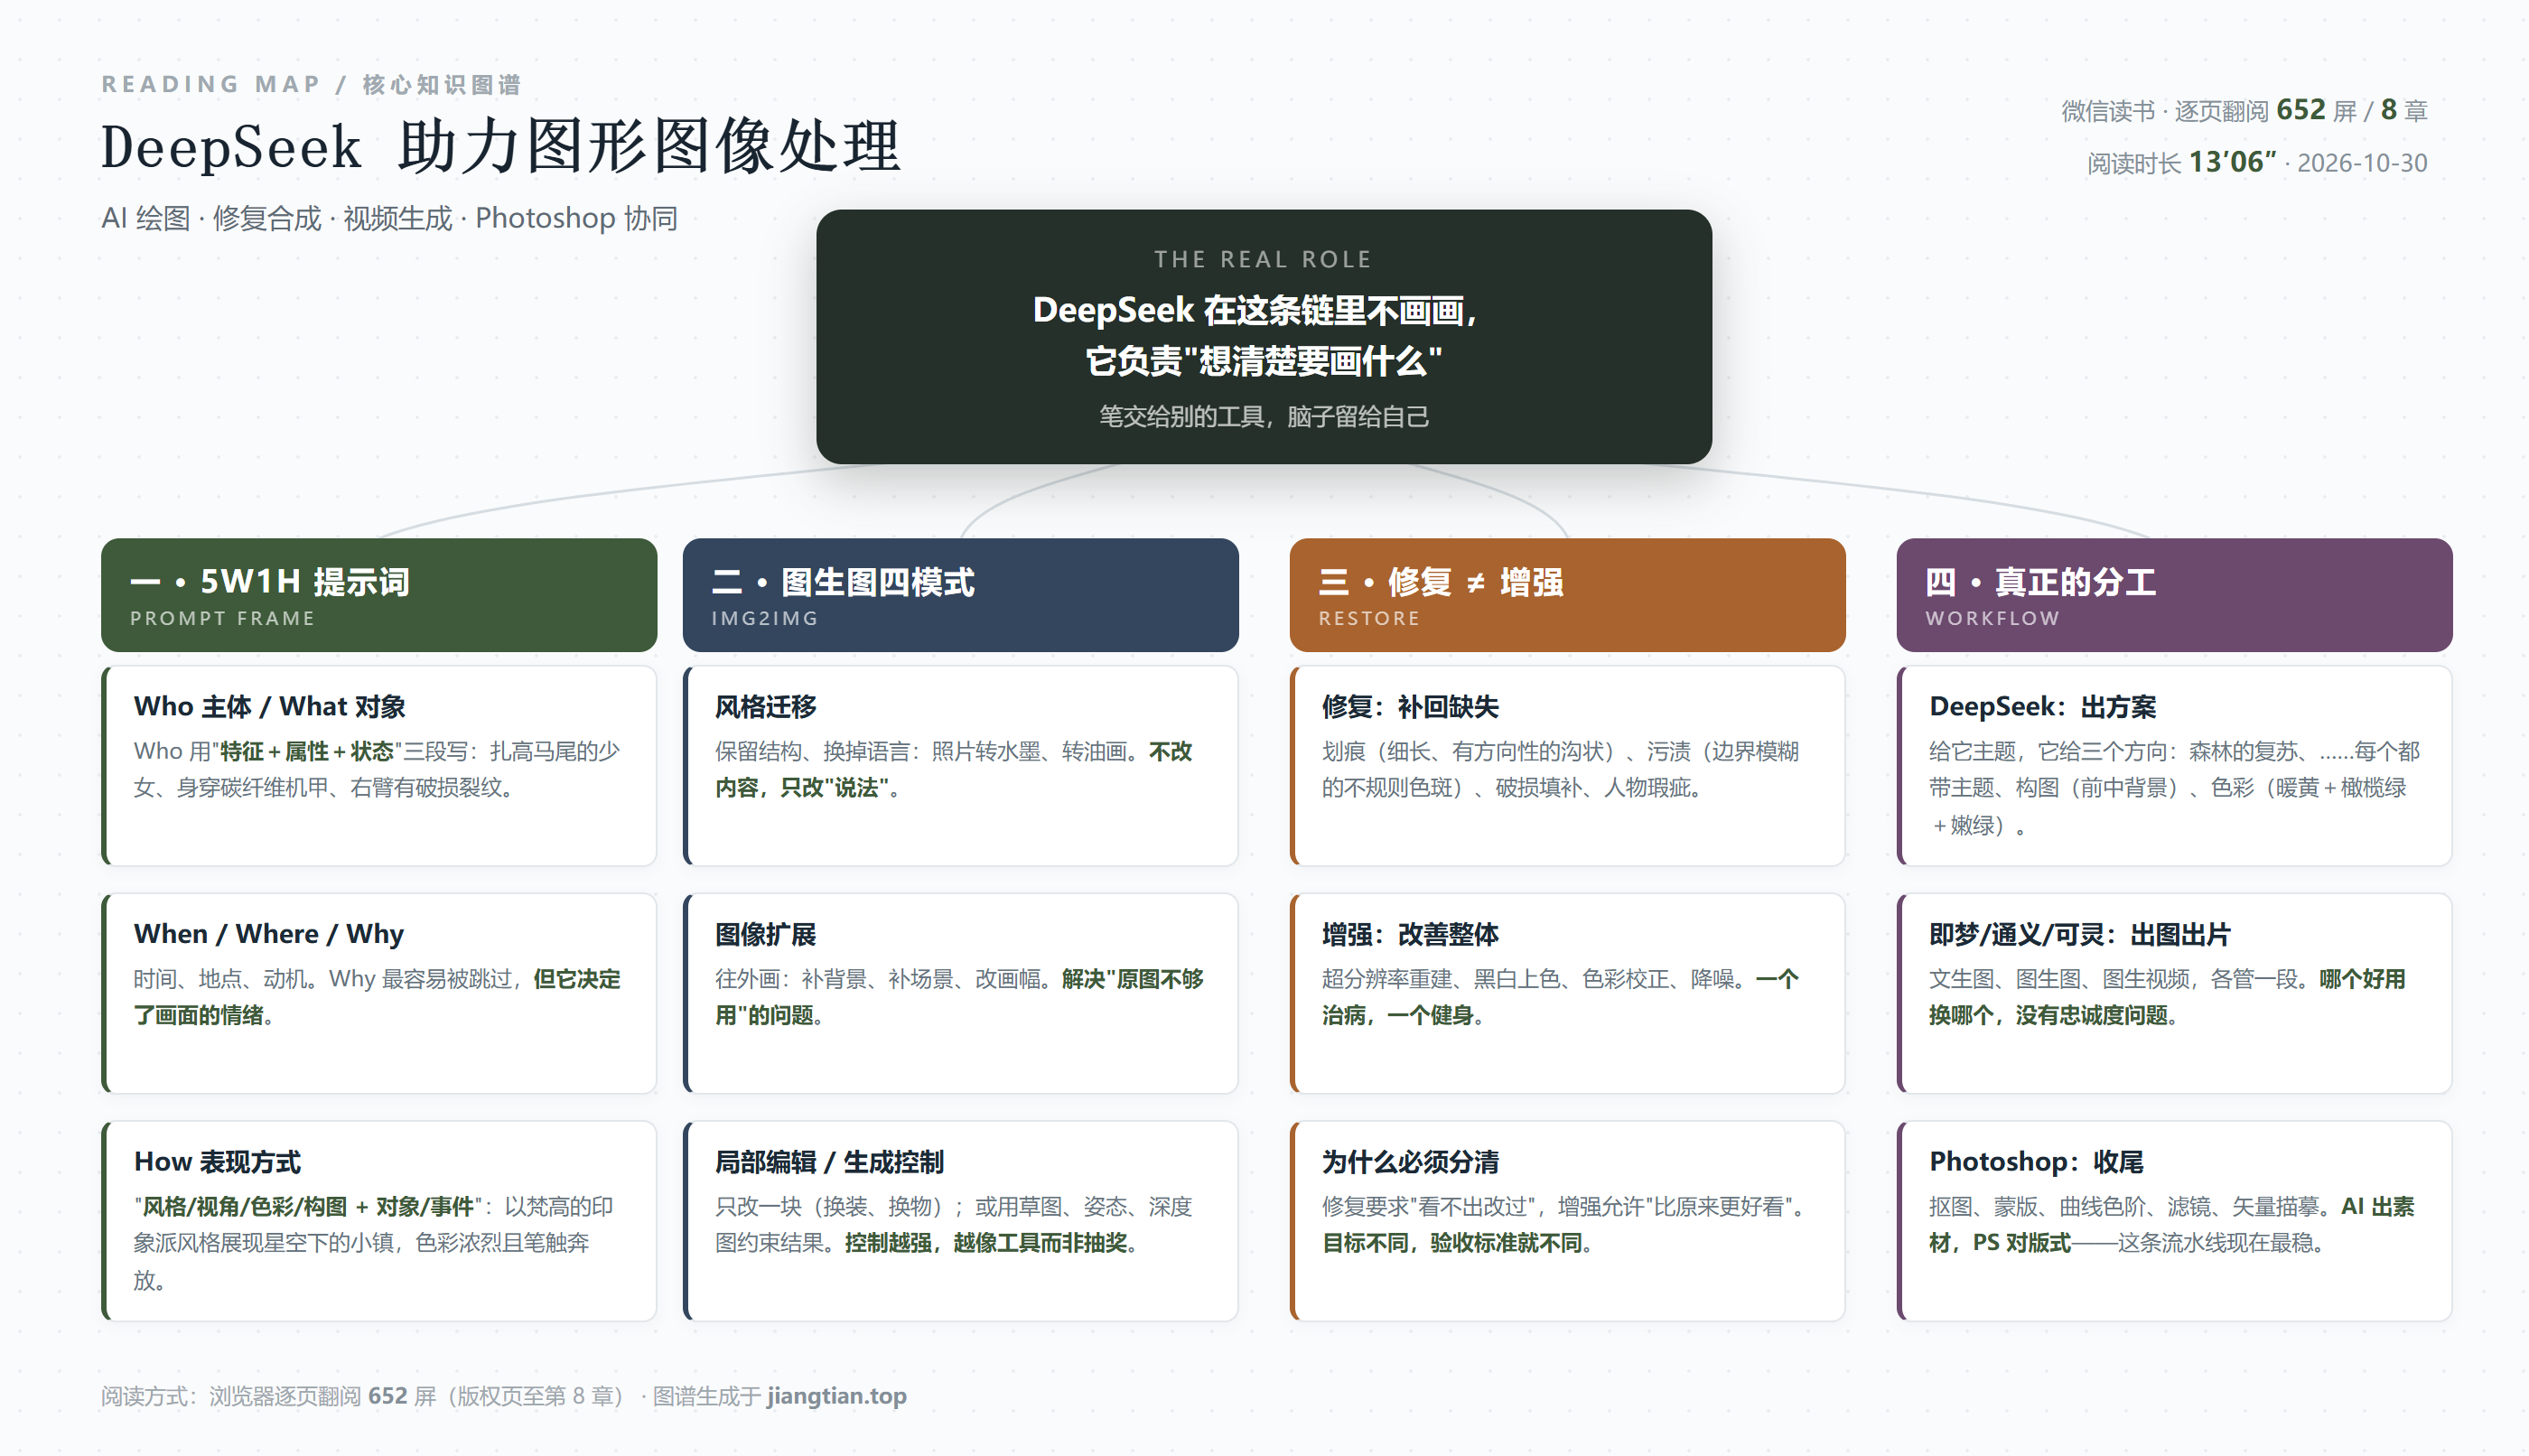
Task: Select the navy header '二 · 图生图四模式'
Action: click(x=960, y=595)
